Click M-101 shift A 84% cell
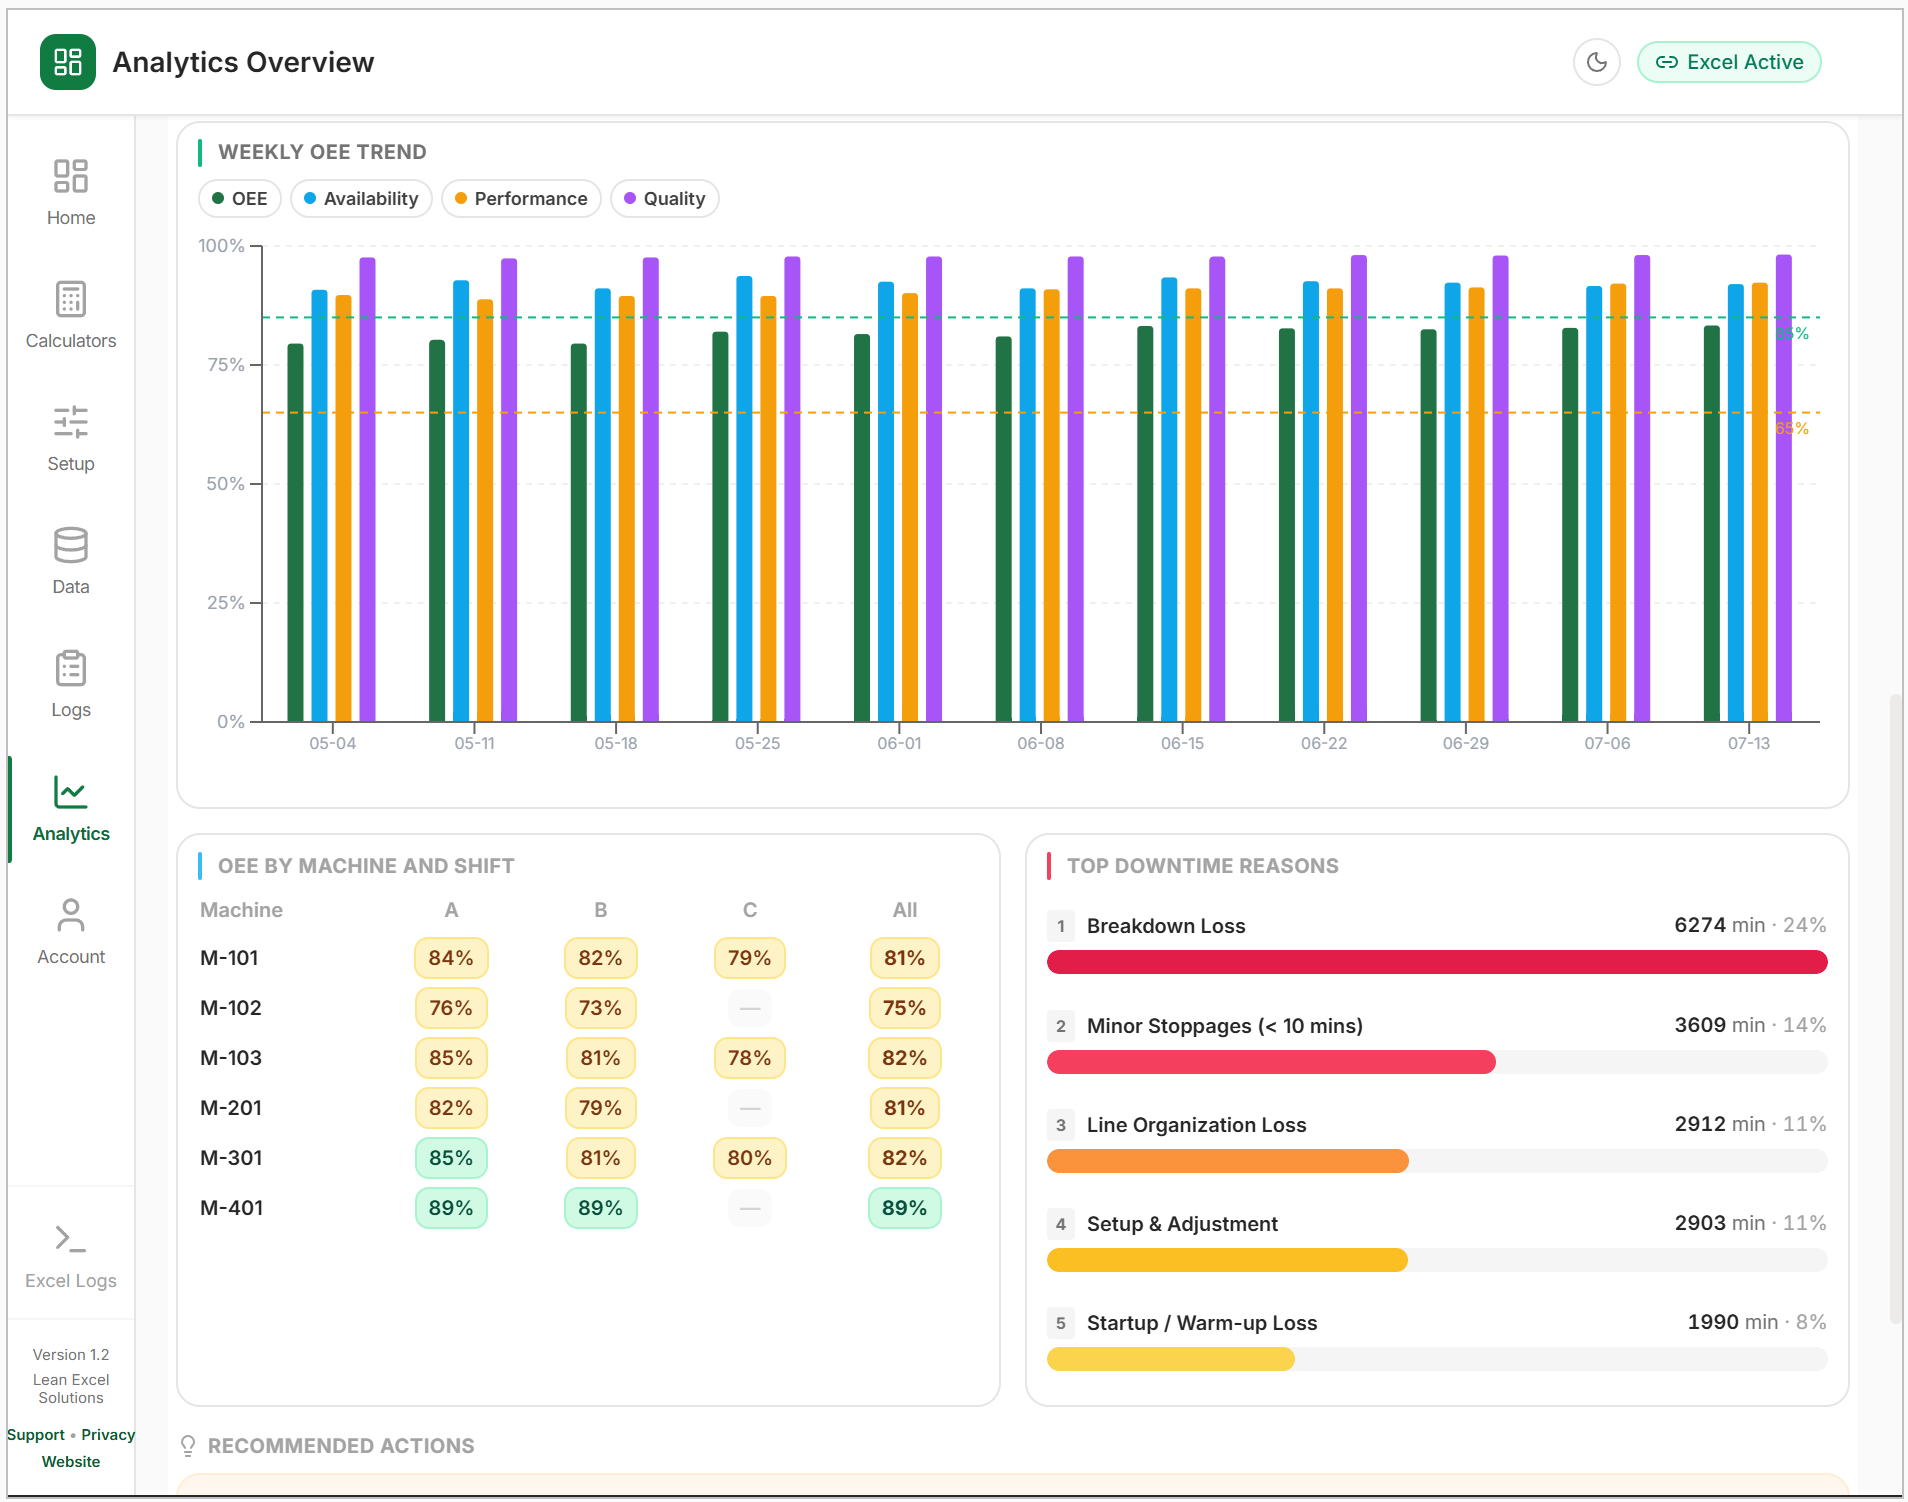 451,958
